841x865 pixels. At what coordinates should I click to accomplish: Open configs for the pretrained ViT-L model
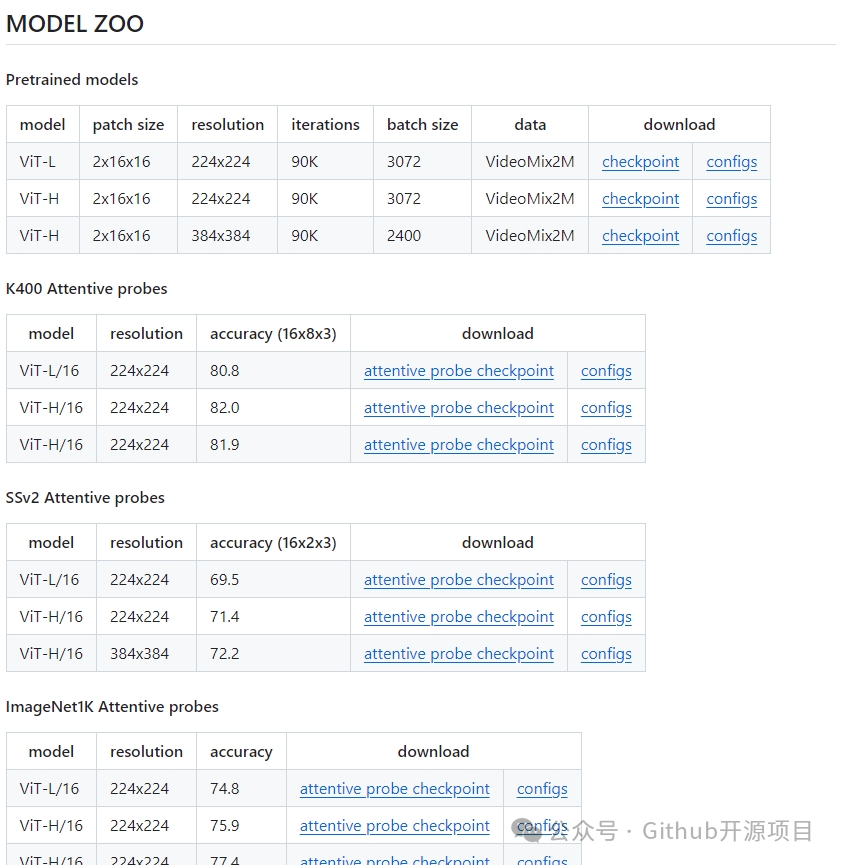pos(731,162)
